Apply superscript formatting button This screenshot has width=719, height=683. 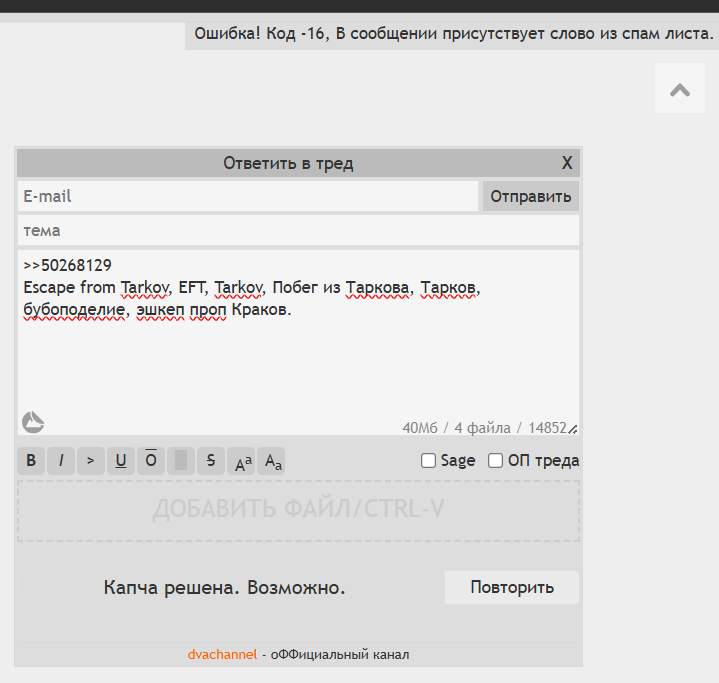pyautogui.click(x=241, y=461)
